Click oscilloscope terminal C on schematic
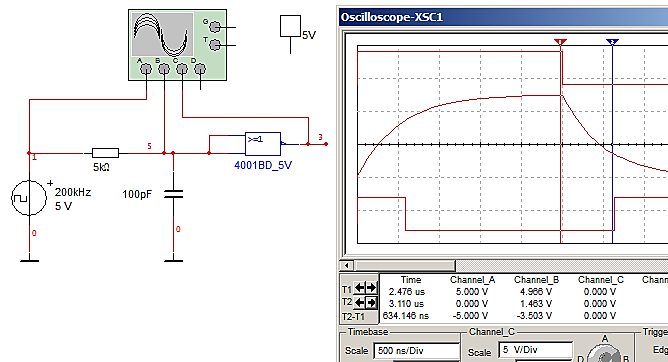The width and height of the screenshot is (668, 362). (x=182, y=69)
